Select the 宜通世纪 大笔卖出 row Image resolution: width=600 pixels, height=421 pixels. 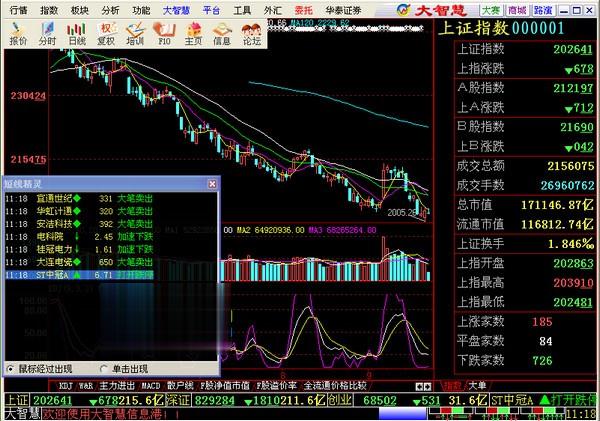[x=79, y=198]
